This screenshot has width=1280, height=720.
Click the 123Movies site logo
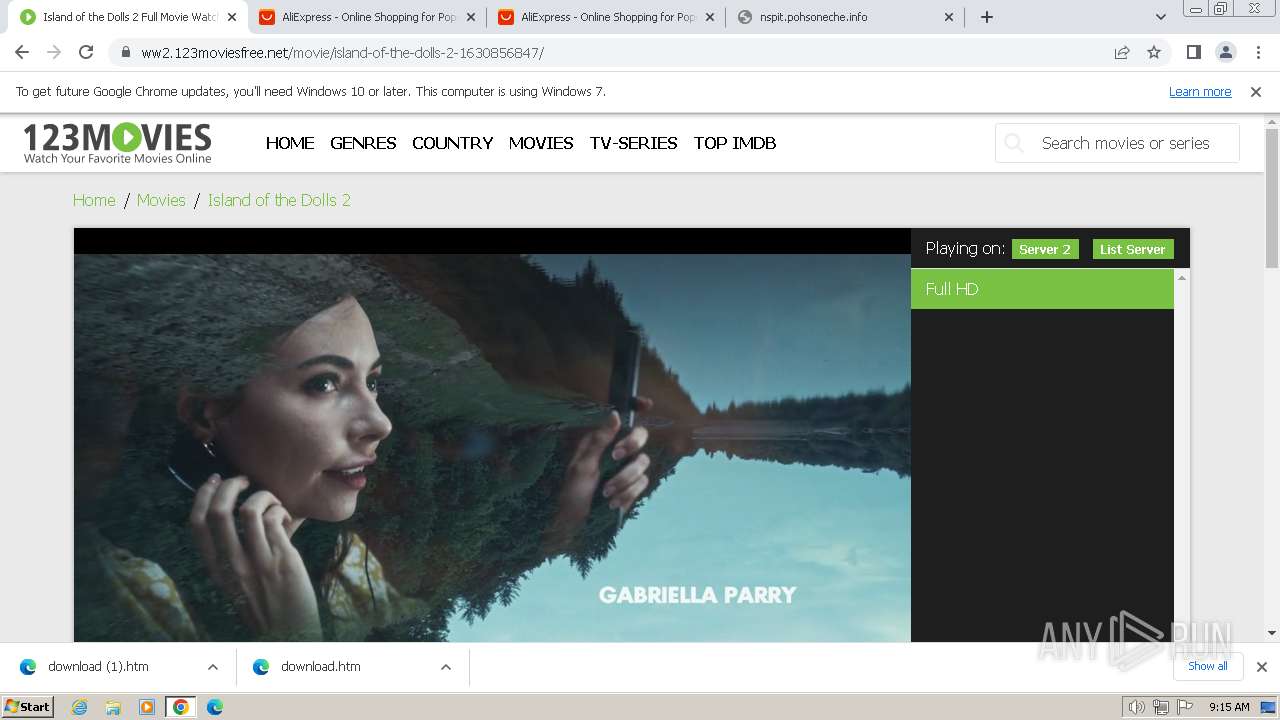[117, 143]
